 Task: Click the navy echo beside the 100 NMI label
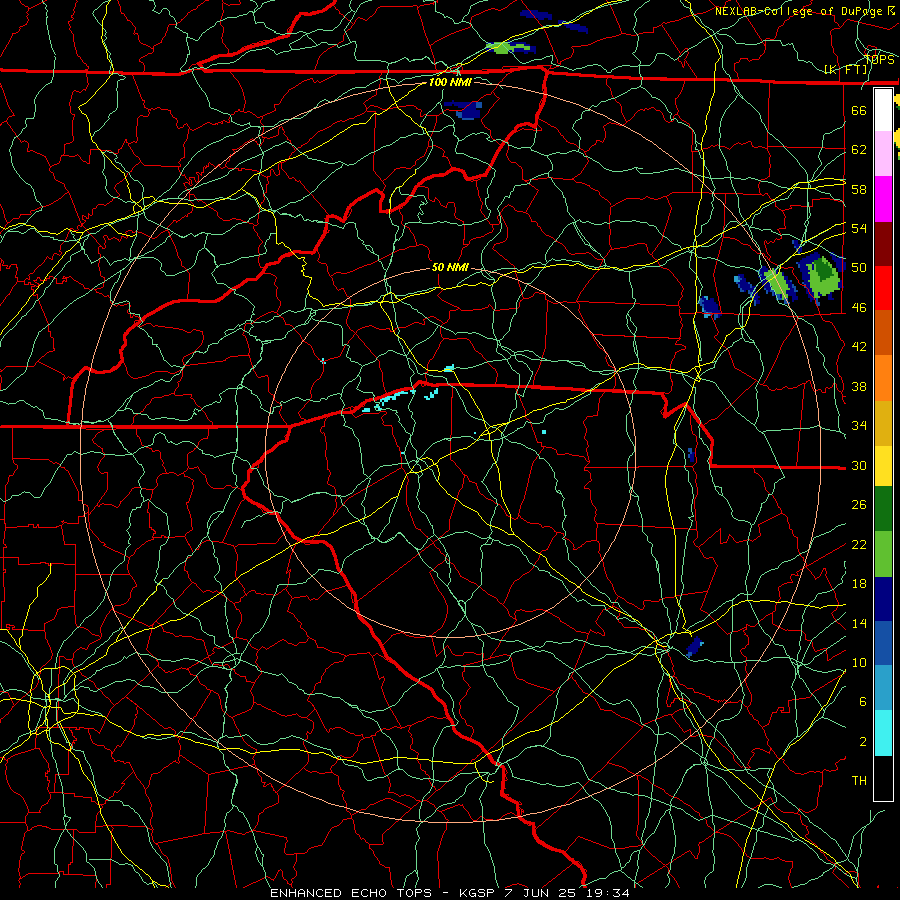pyautogui.click(x=467, y=109)
